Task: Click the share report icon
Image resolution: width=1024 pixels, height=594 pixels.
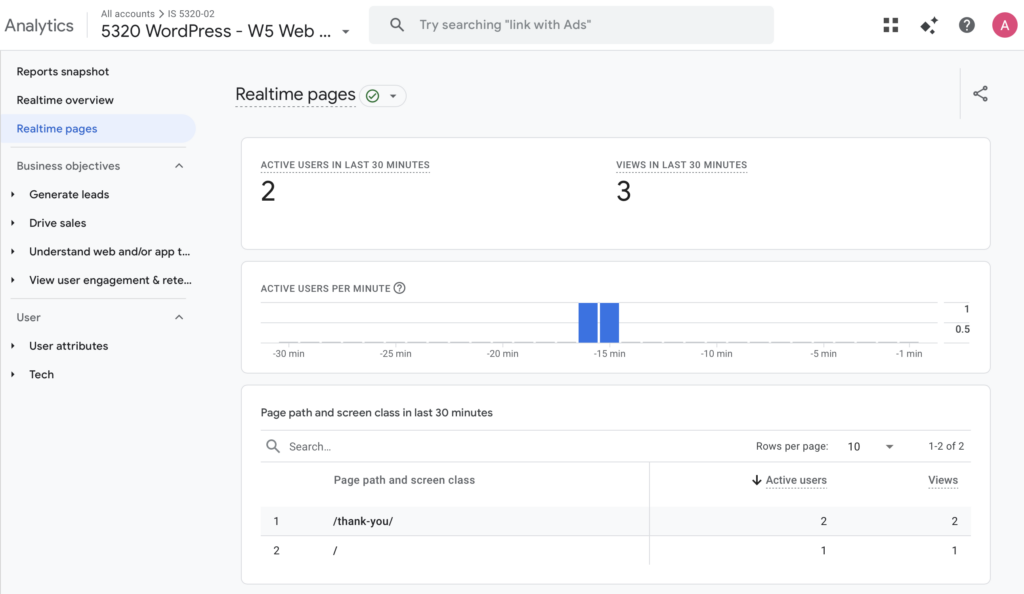Action: click(x=980, y=94)
